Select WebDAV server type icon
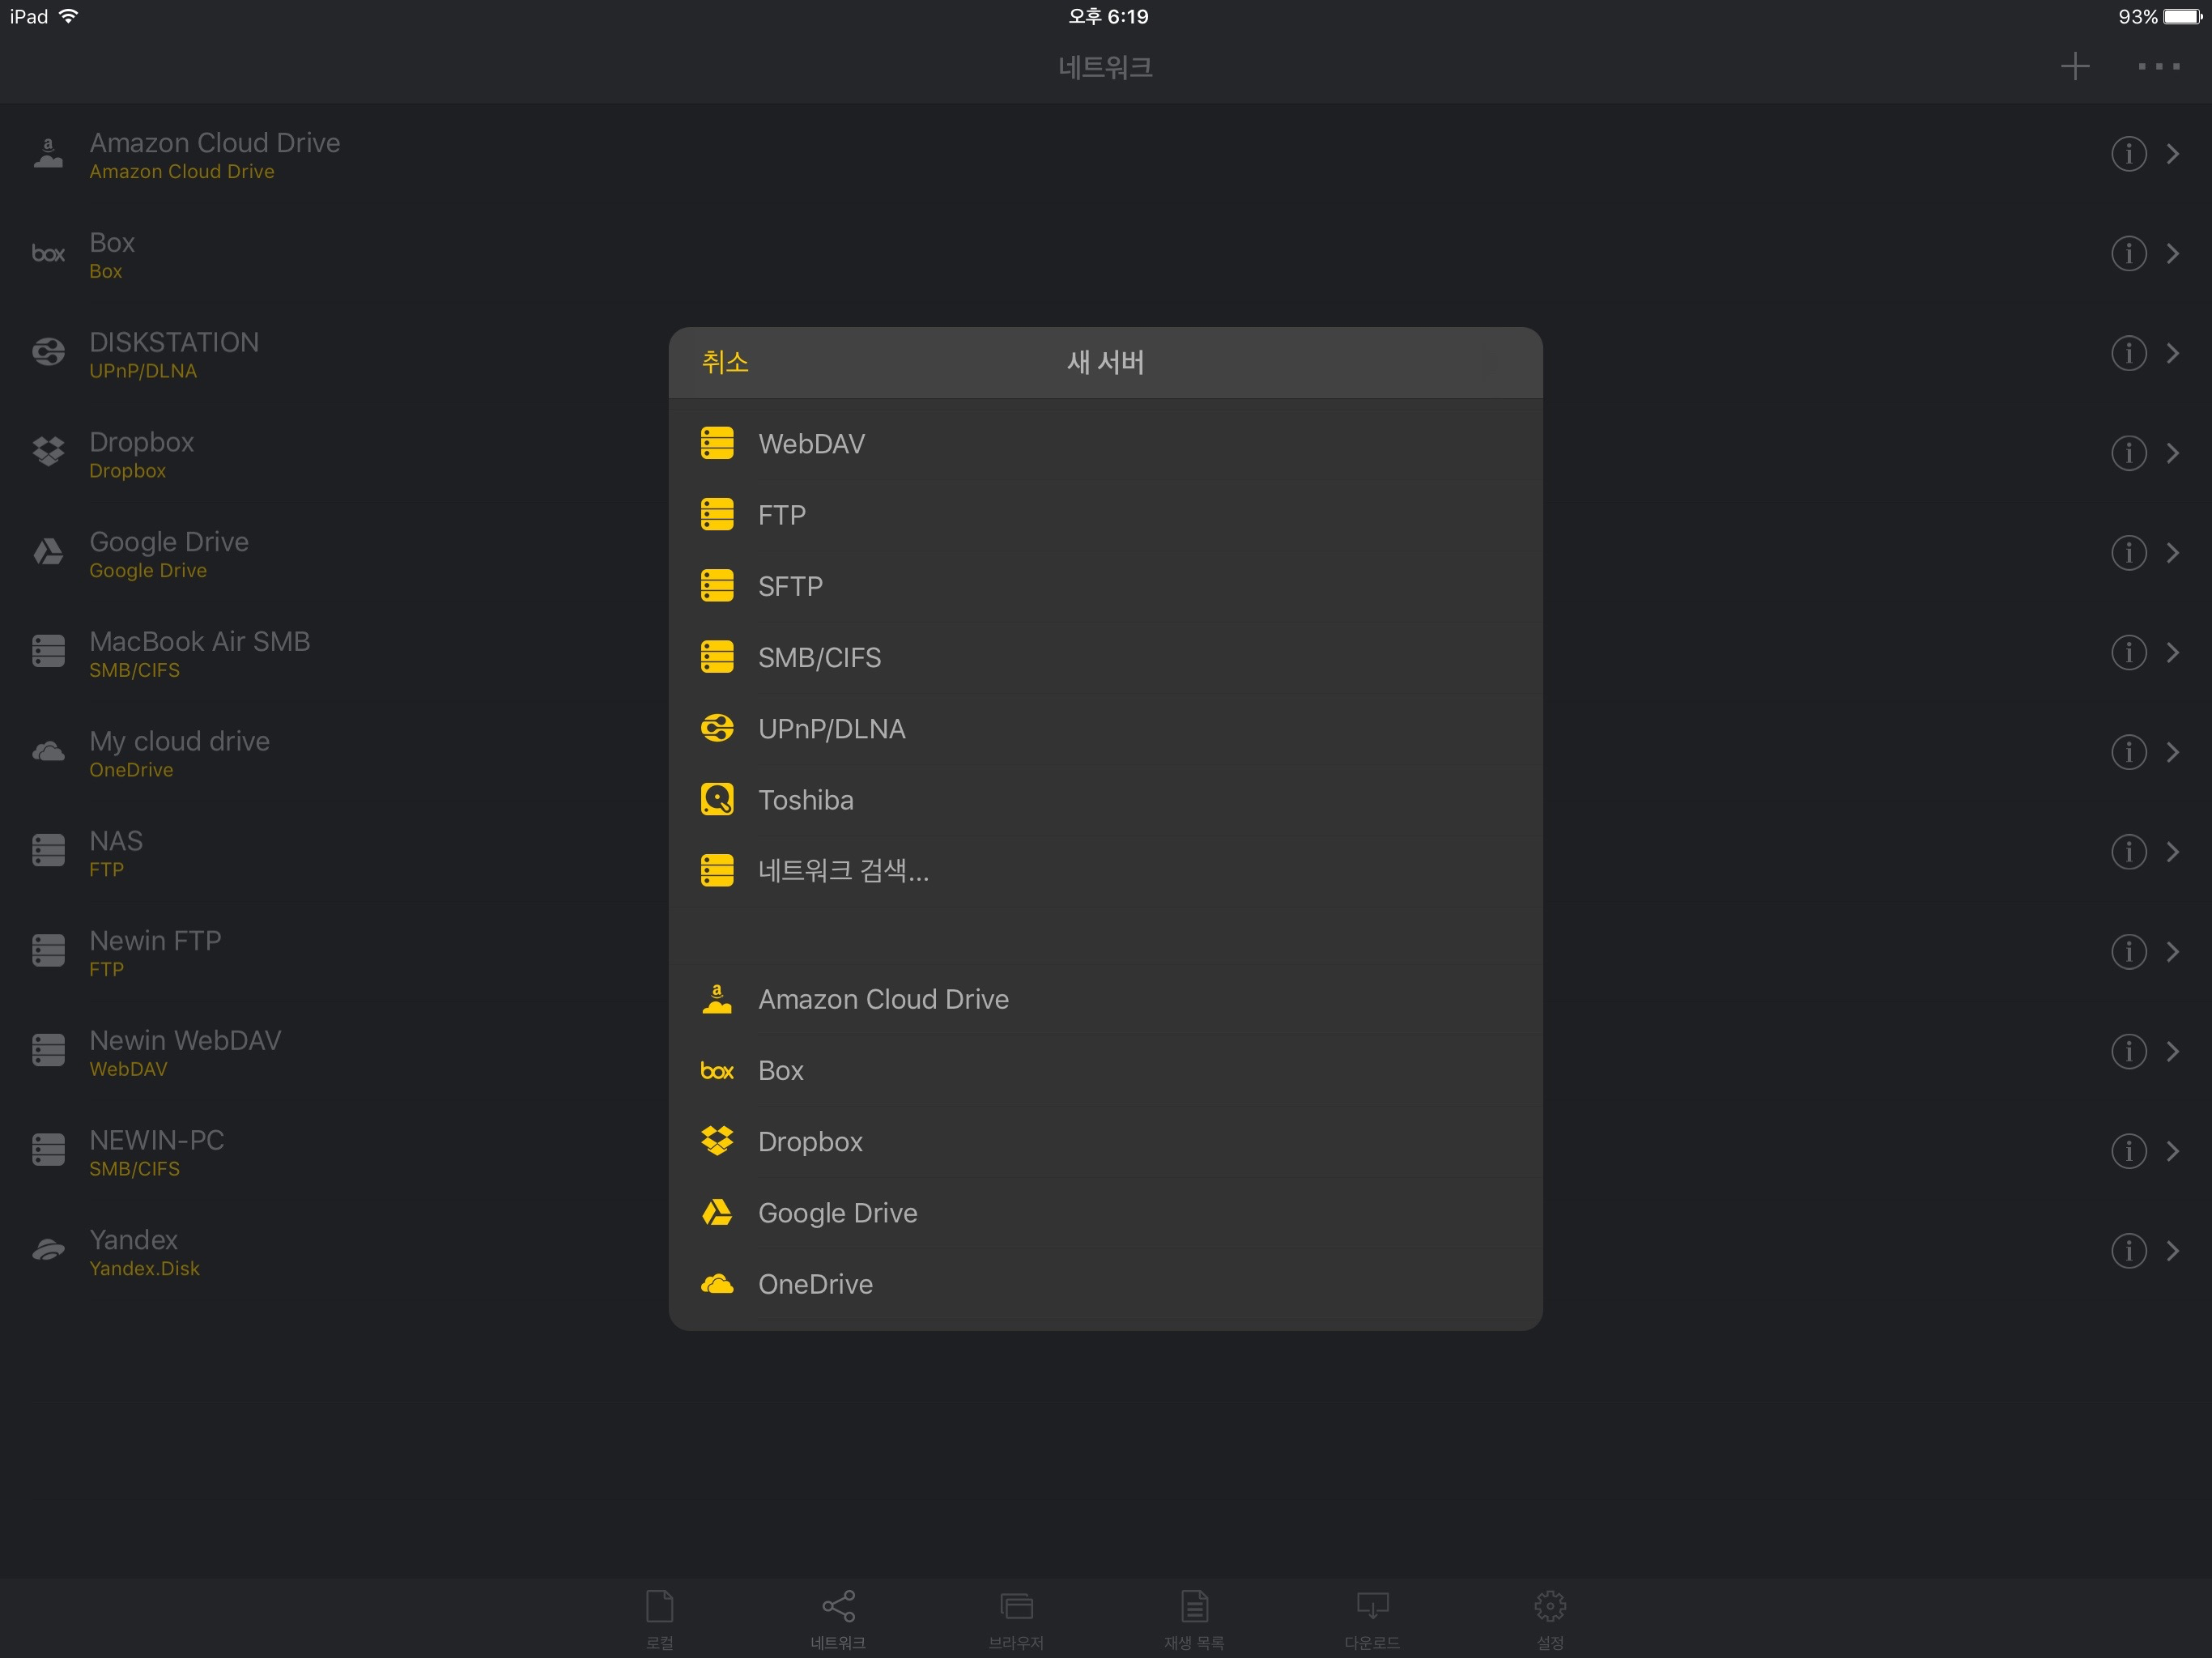The height and width of the screenshot is (1658, 2212). 717,443
